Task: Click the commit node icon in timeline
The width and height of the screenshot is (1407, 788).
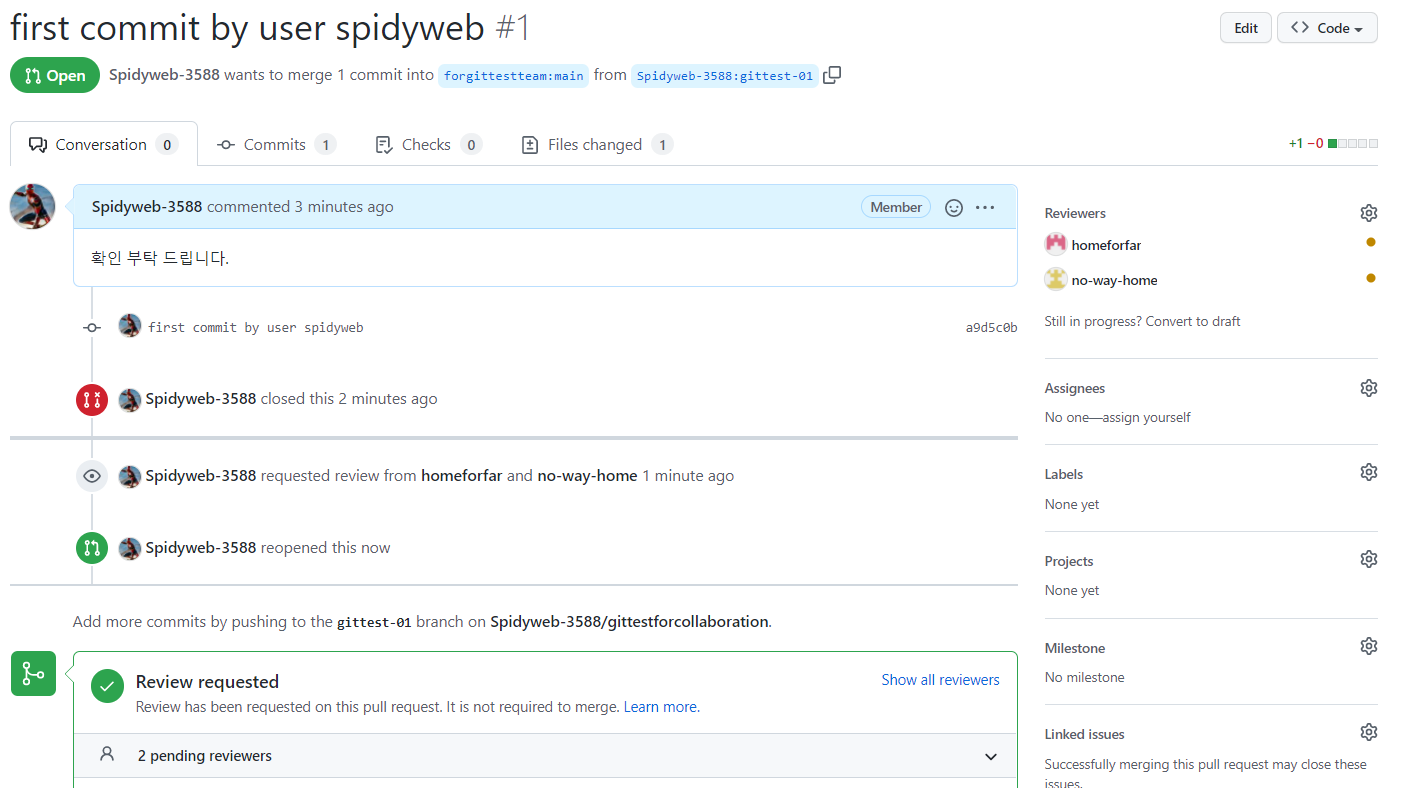Action: point(92,327)
